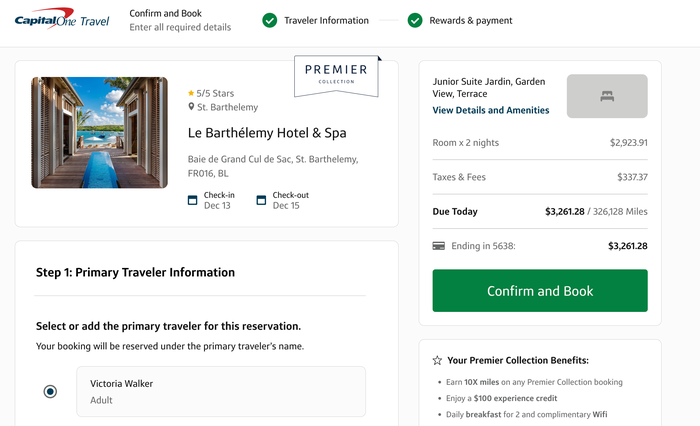Click the credit card icon ending in 5638
Screen dimensions: 700x426
(438, 246)
